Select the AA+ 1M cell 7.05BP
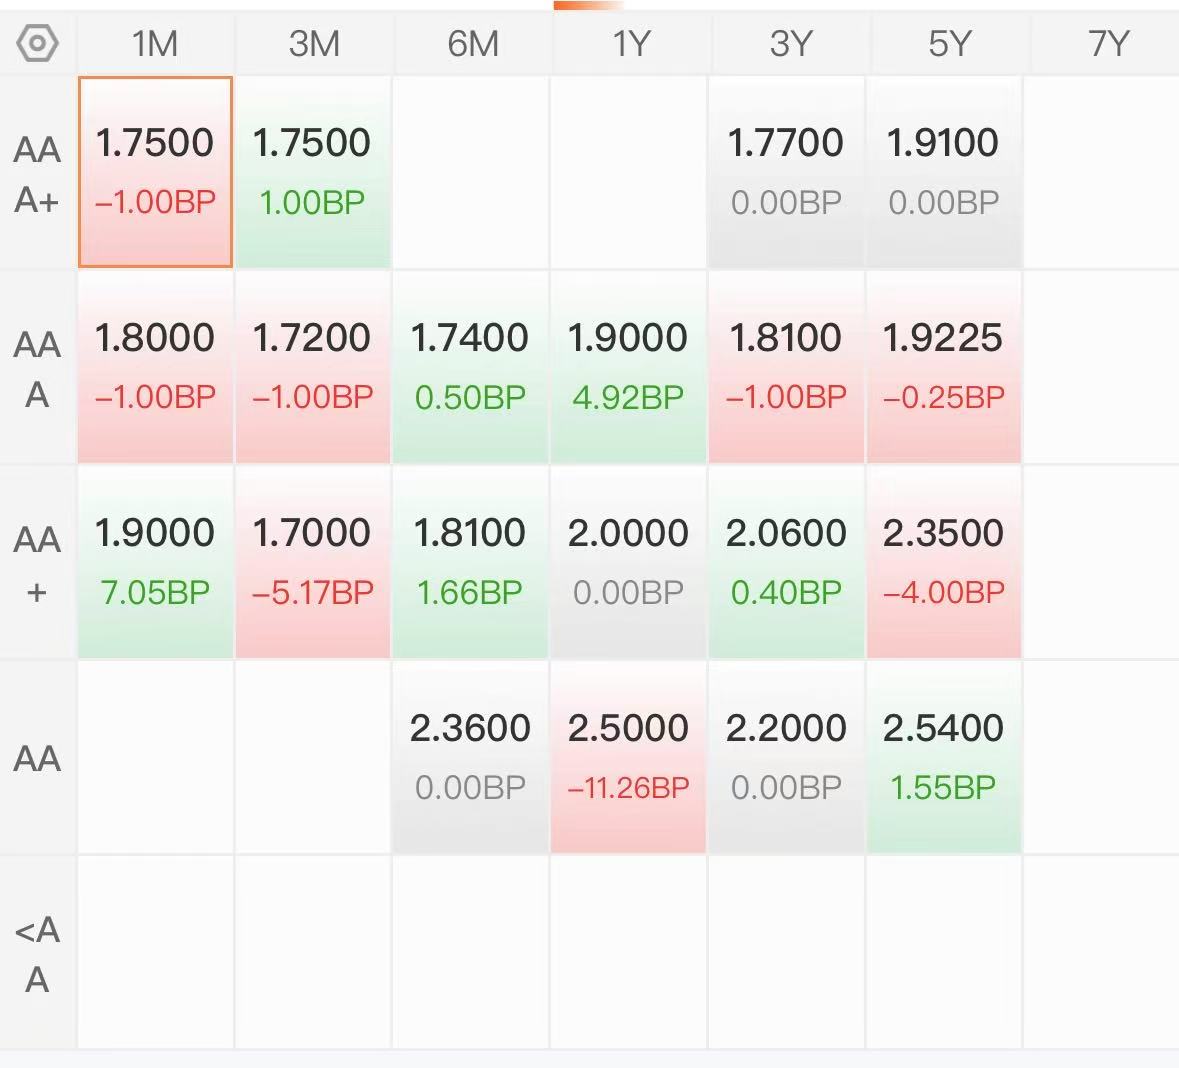The image size is (1179, 1068). coord(155,562)
